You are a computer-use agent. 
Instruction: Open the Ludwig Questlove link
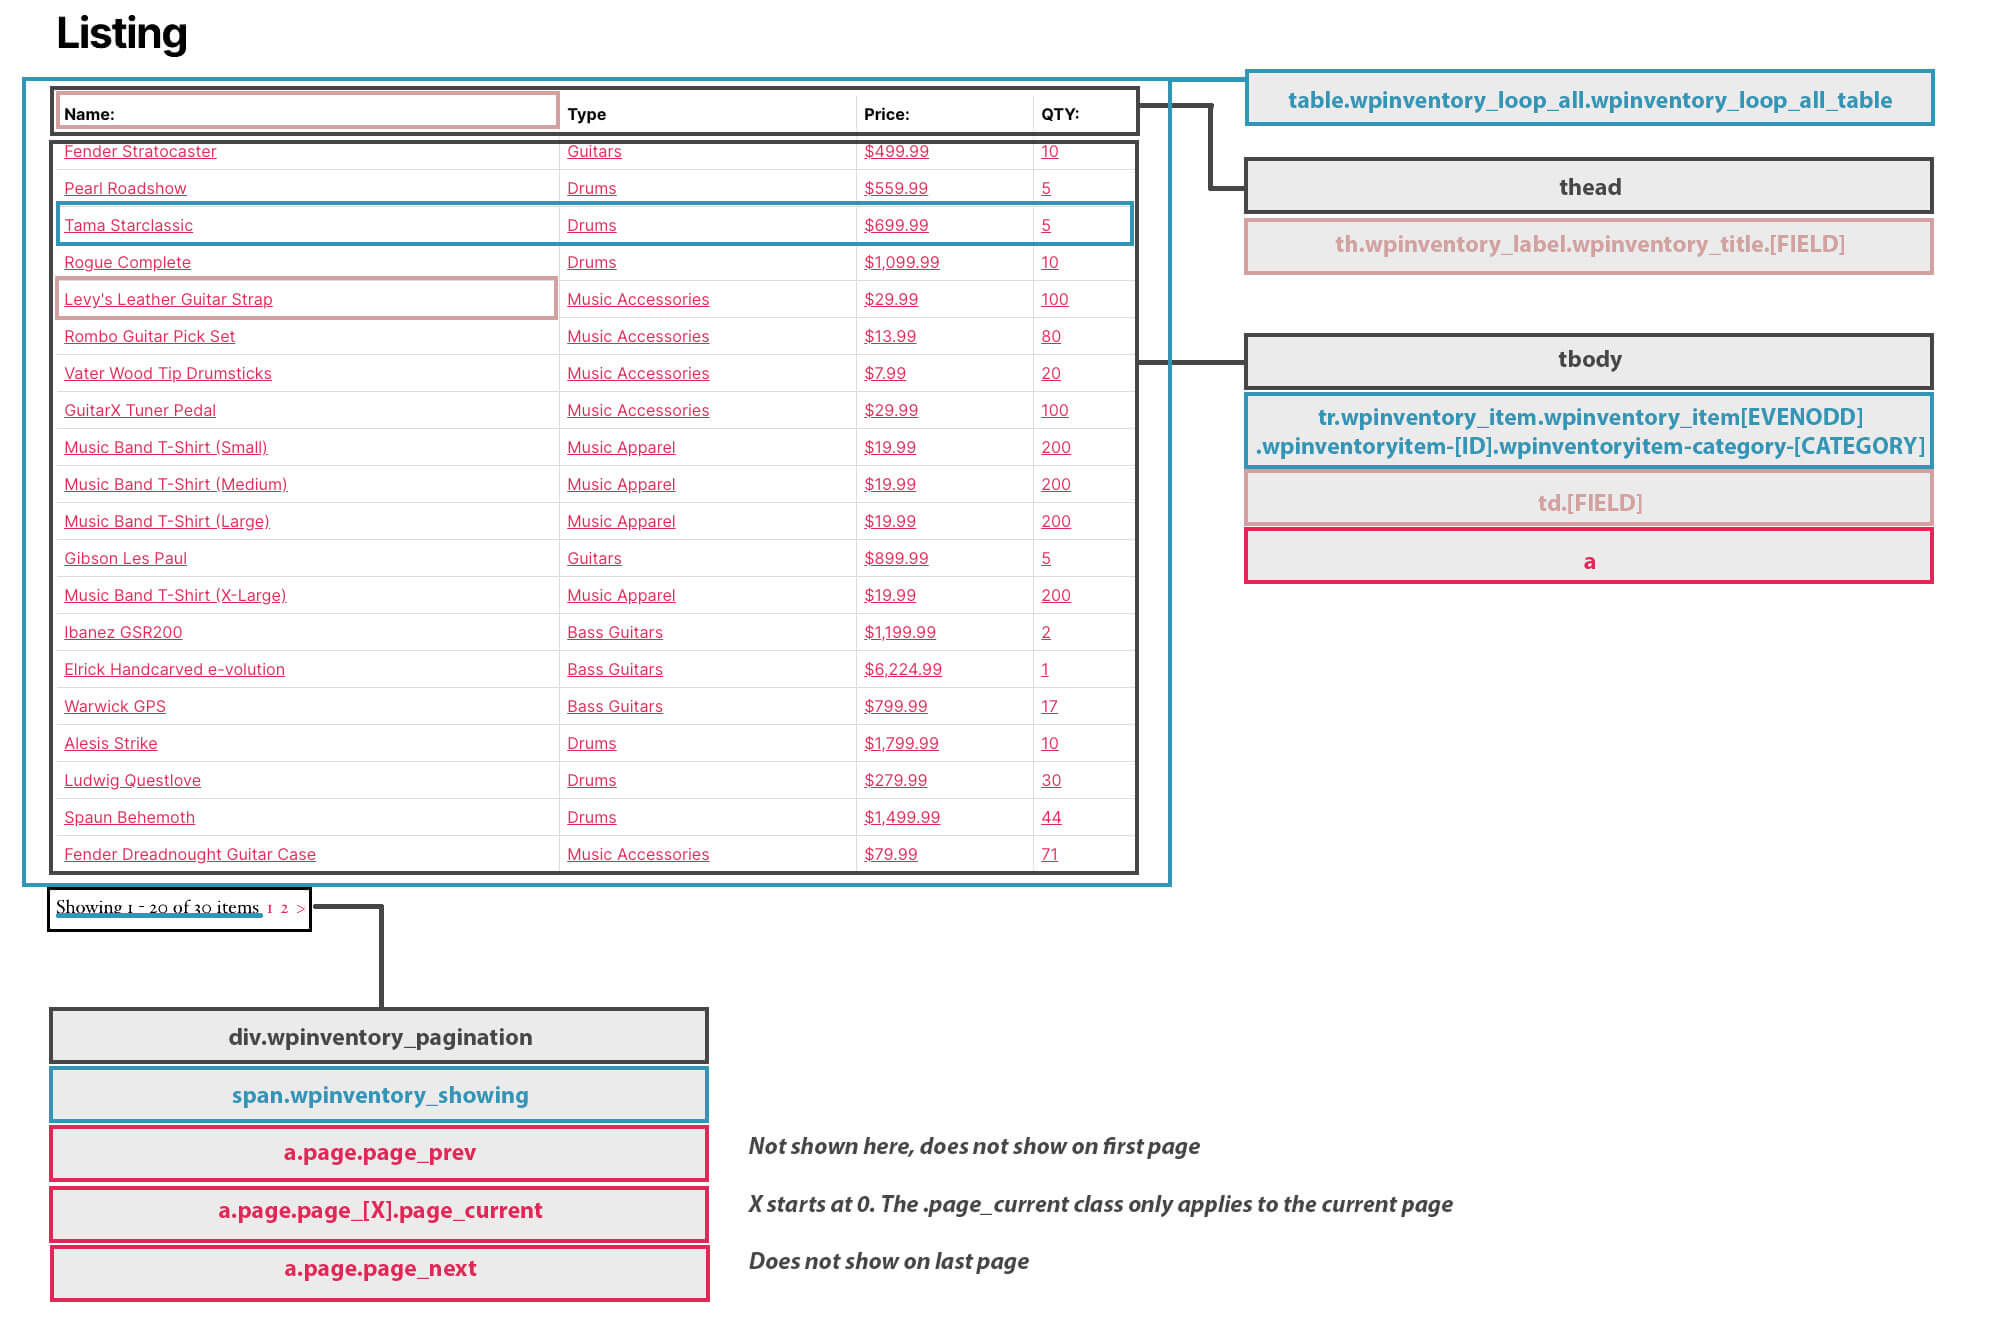pyautogui.click(x=132, y=780)
